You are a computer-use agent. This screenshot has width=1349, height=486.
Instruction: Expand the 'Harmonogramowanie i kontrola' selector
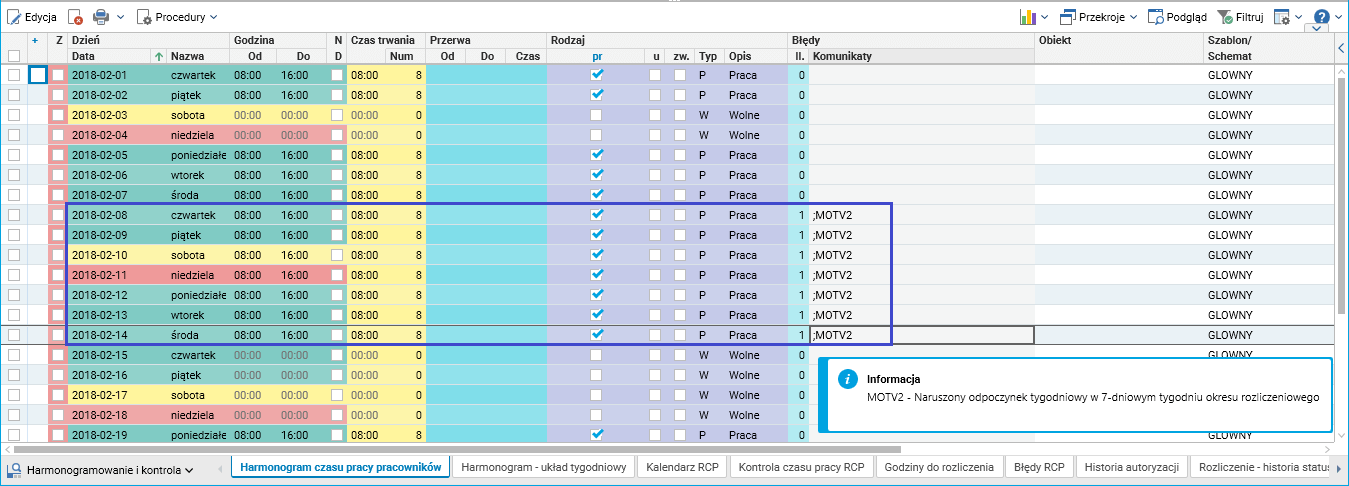(x=110, y=469)
